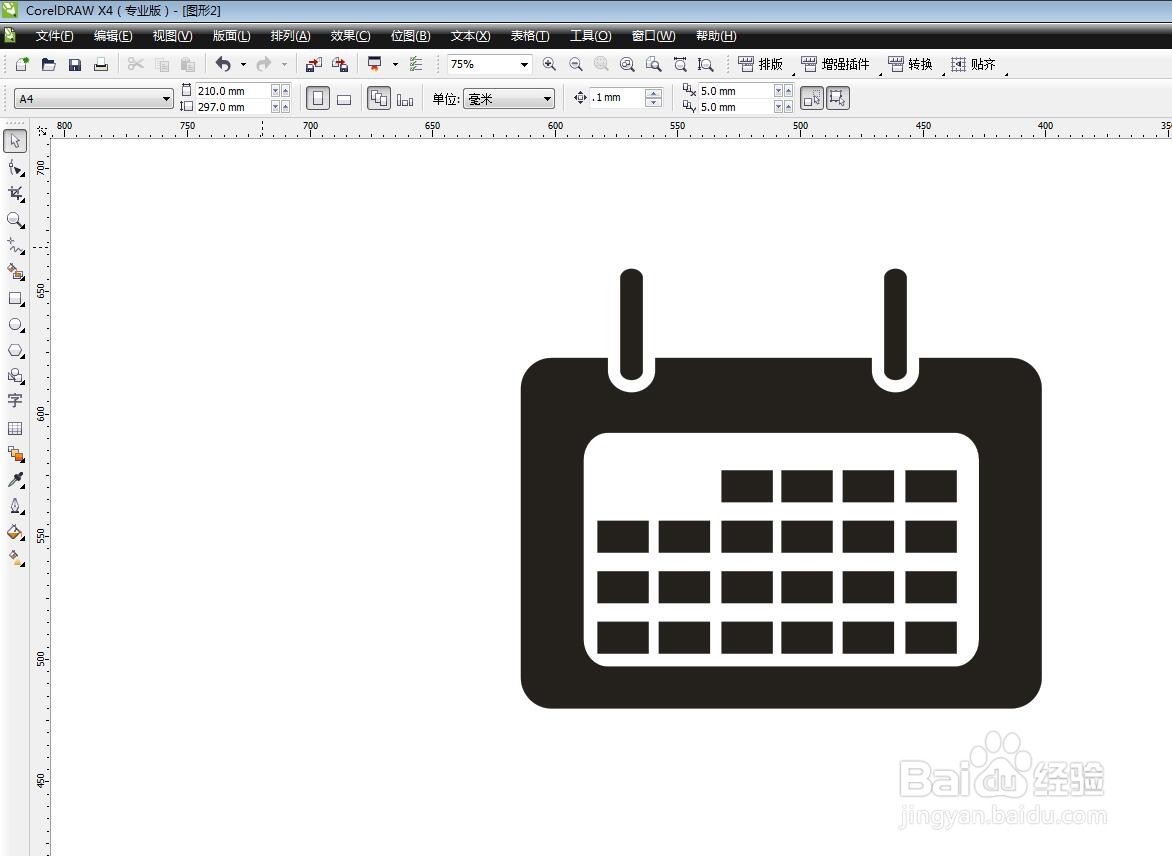Toggle the second selection mode button
Viewport: 1172px width, 856px height.
(x=837, y=98)
